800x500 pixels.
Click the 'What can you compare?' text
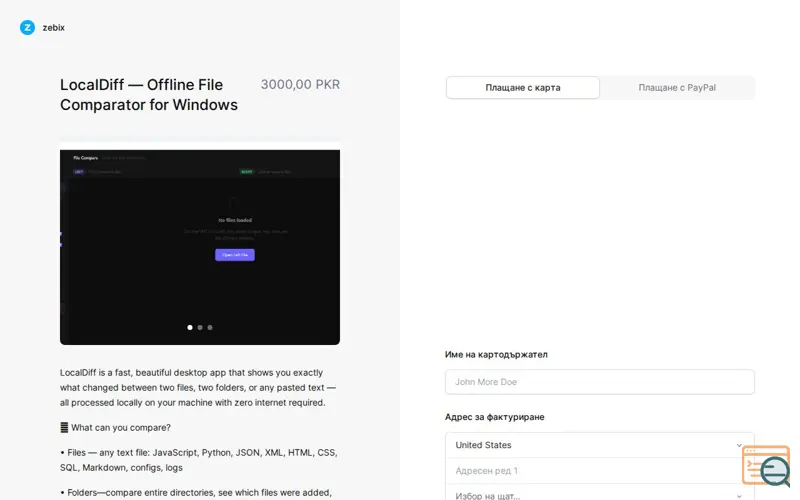point(121,428)
